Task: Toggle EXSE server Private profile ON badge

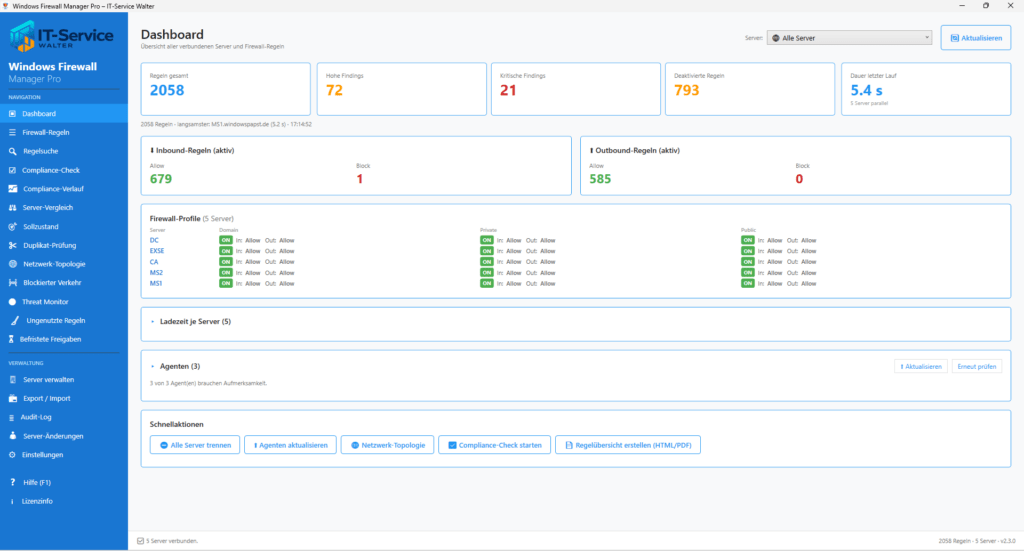Action: (x=487, y=251)
